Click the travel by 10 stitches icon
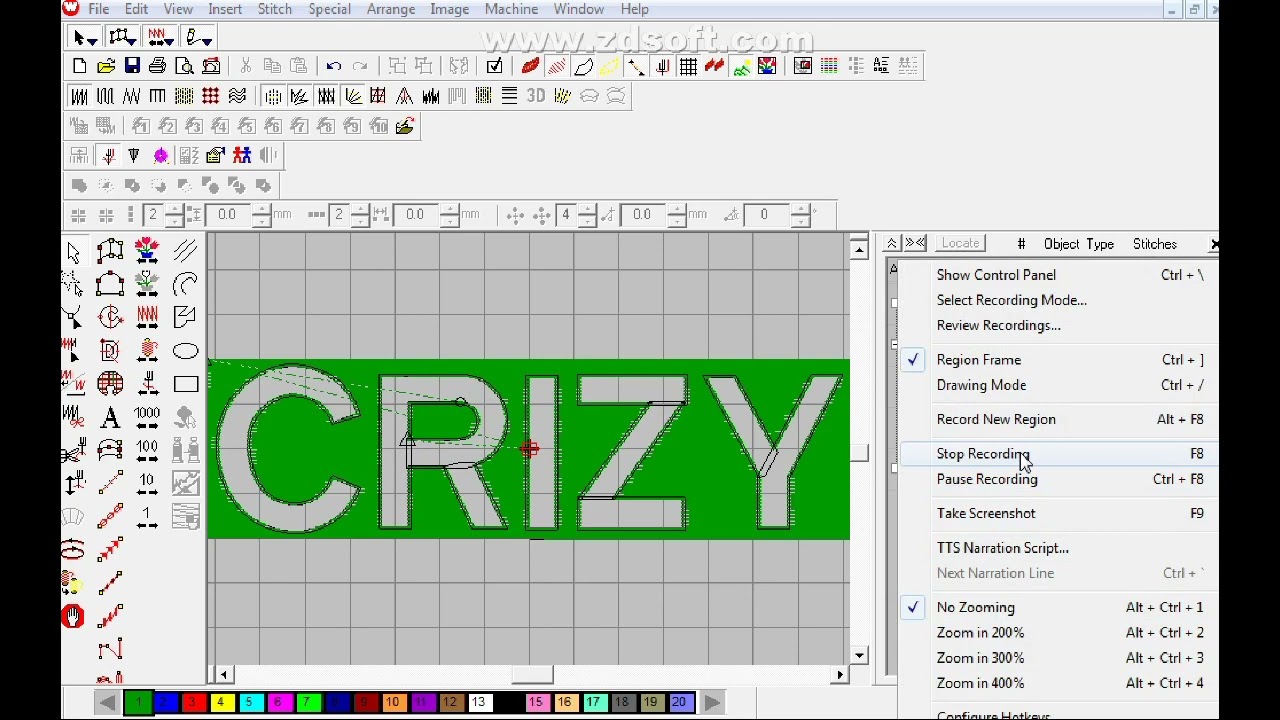Viewport: 1280px width, 720px height. [x=147, y=484]
